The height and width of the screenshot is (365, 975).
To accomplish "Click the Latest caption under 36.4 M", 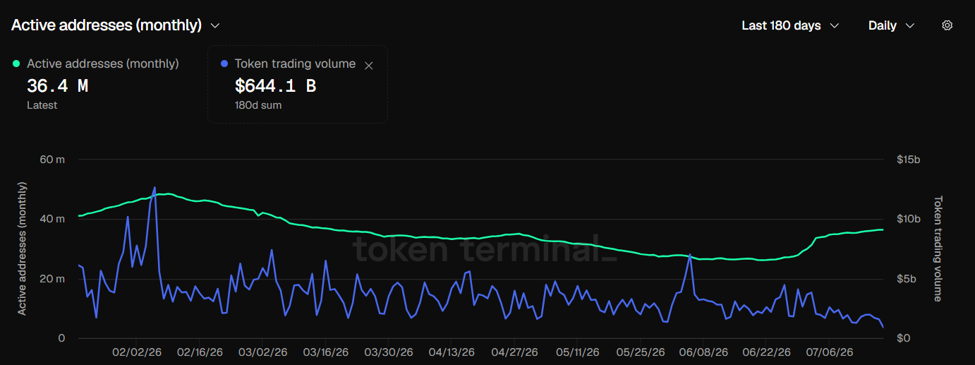I will [42, 105].
